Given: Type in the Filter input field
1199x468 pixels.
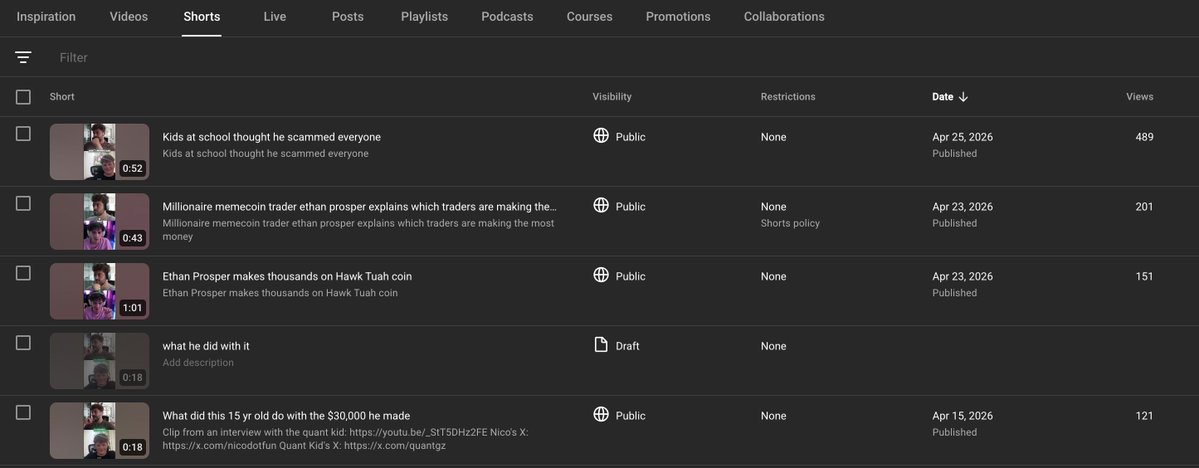Looking at the screenshot, I should coord(300,57).
